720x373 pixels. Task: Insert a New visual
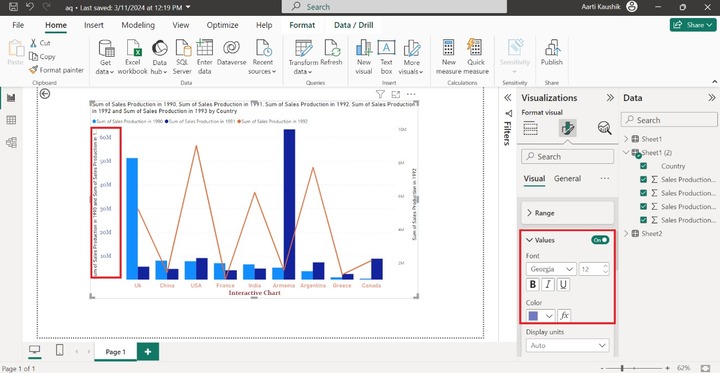(364, 57)
